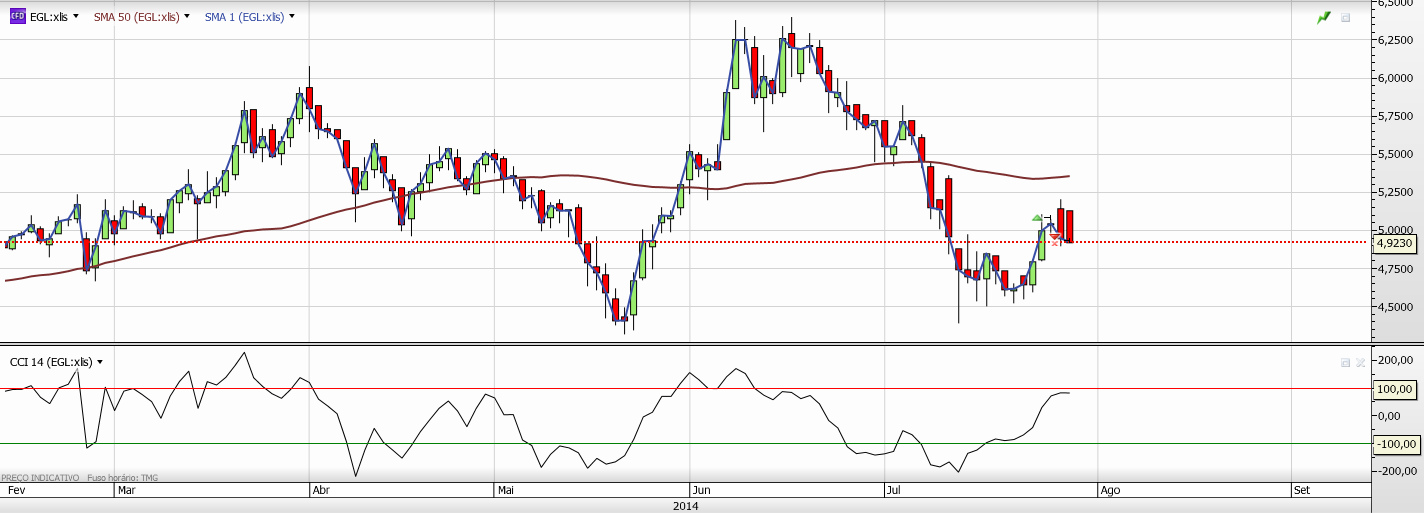Click the 4,9230 current price label
1424x513 pixels.
click(x=1395, y=243)
